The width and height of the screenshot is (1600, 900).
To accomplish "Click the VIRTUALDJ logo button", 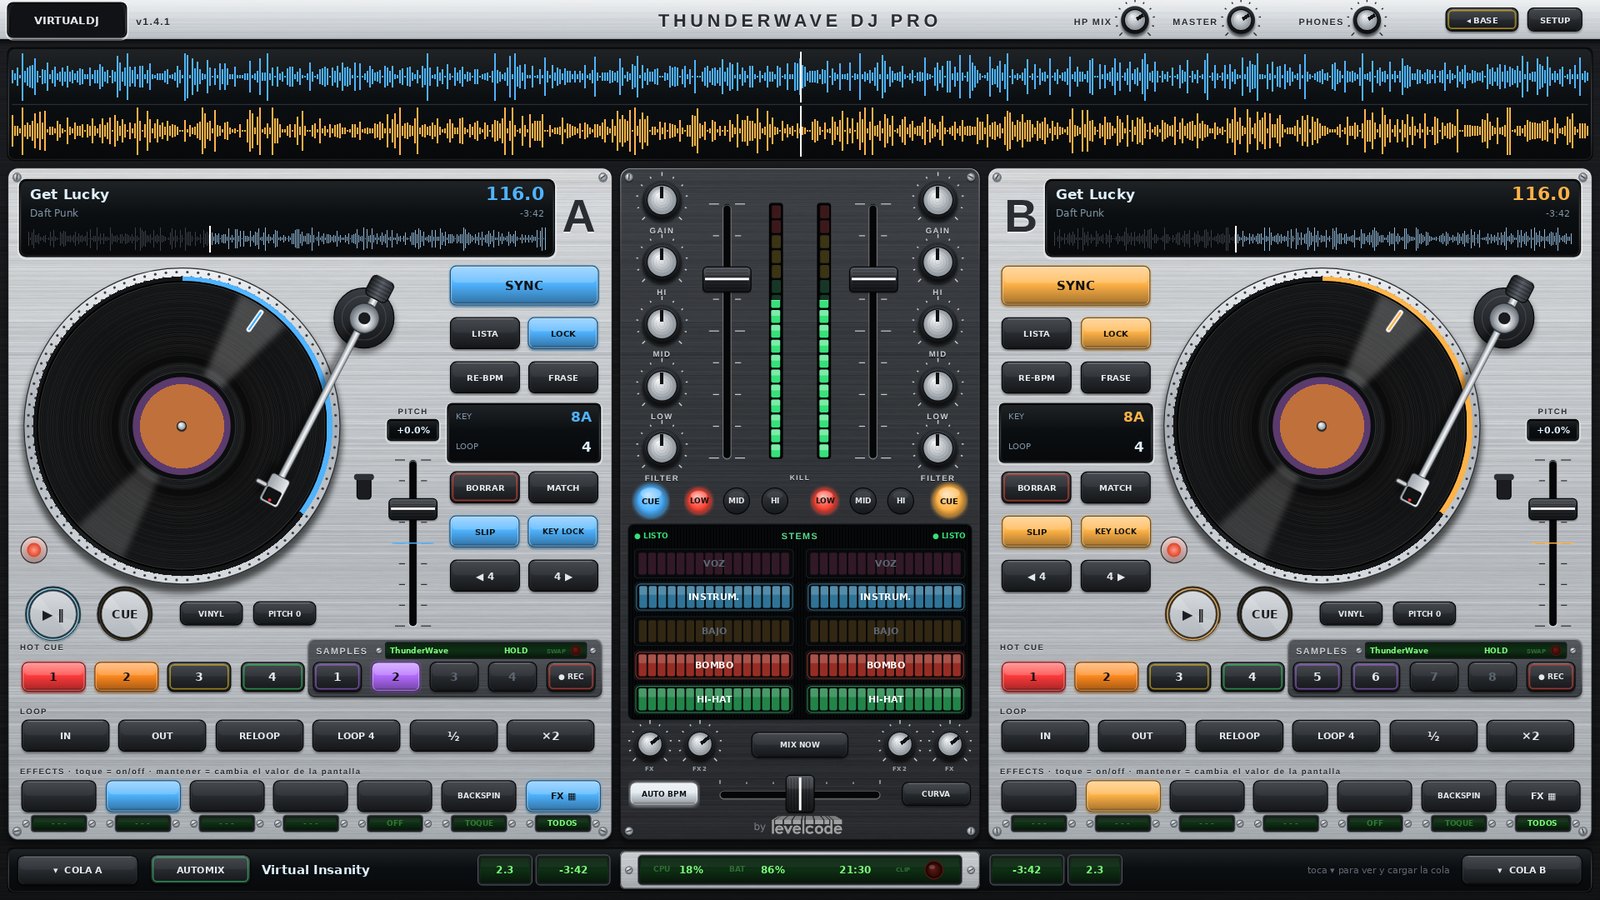I will [66, 20].
